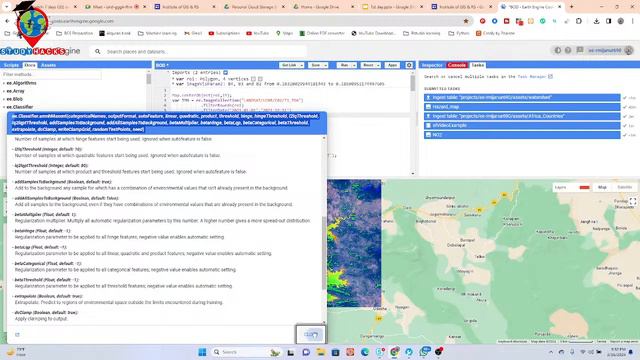Click into the Filter methods field
The image size is (640, 360).
click(51, 75)
